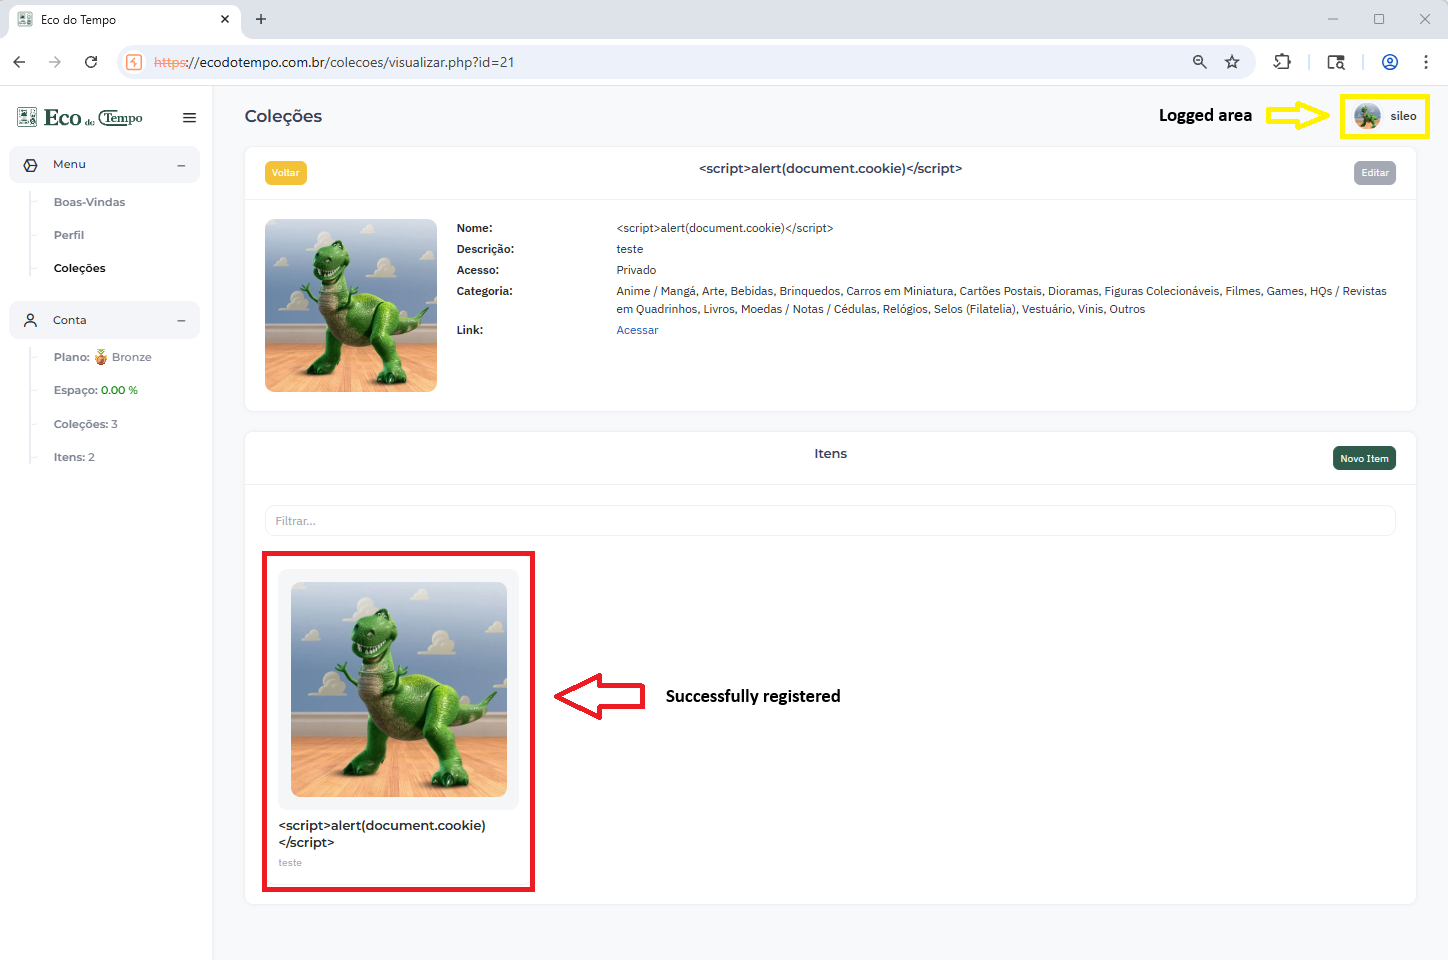Collapse the Conta sidebar section
The width and height of the screenshot is (1448, 960).
tap(181, 321)
